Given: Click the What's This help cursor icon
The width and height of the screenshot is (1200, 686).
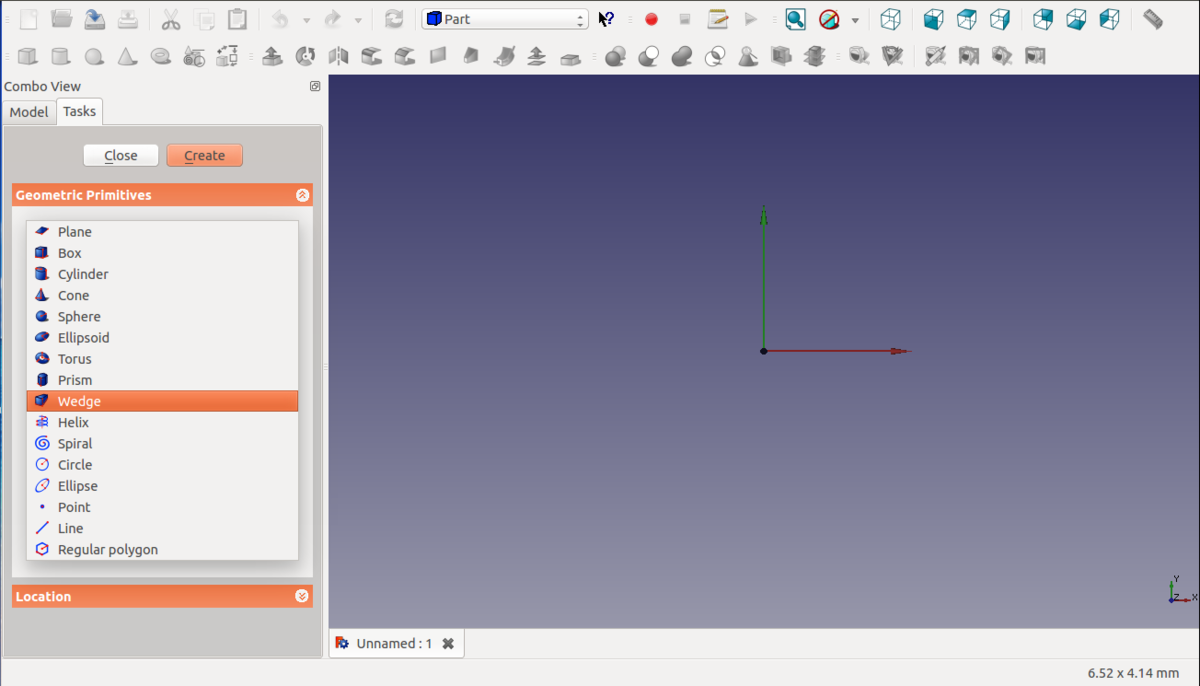Looking at the screenshot, I should point(606,19).
